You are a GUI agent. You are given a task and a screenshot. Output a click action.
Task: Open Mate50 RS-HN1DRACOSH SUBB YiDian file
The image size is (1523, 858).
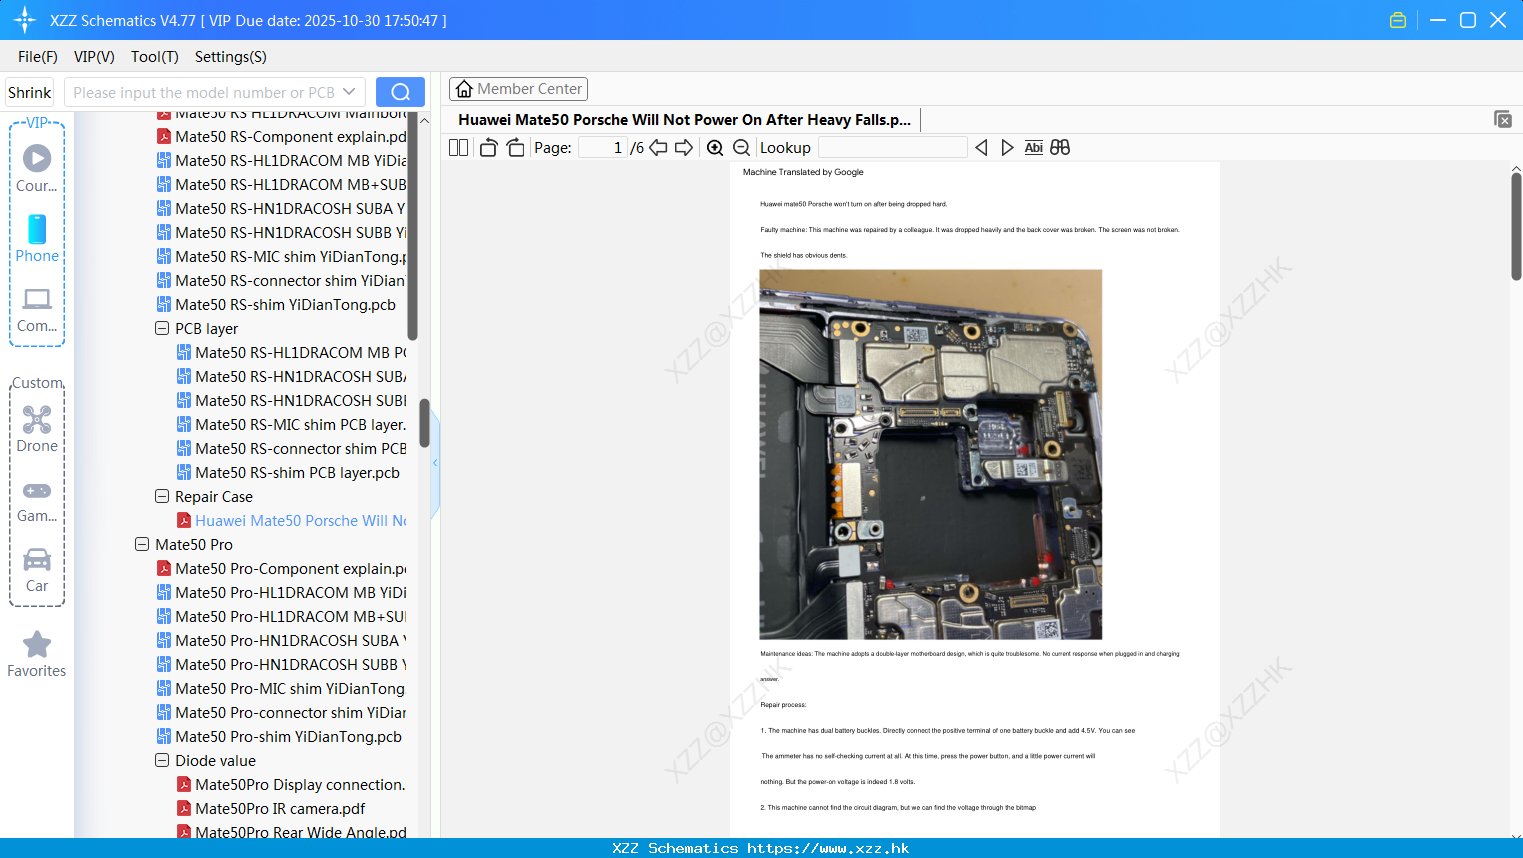[x=282, y=232]
